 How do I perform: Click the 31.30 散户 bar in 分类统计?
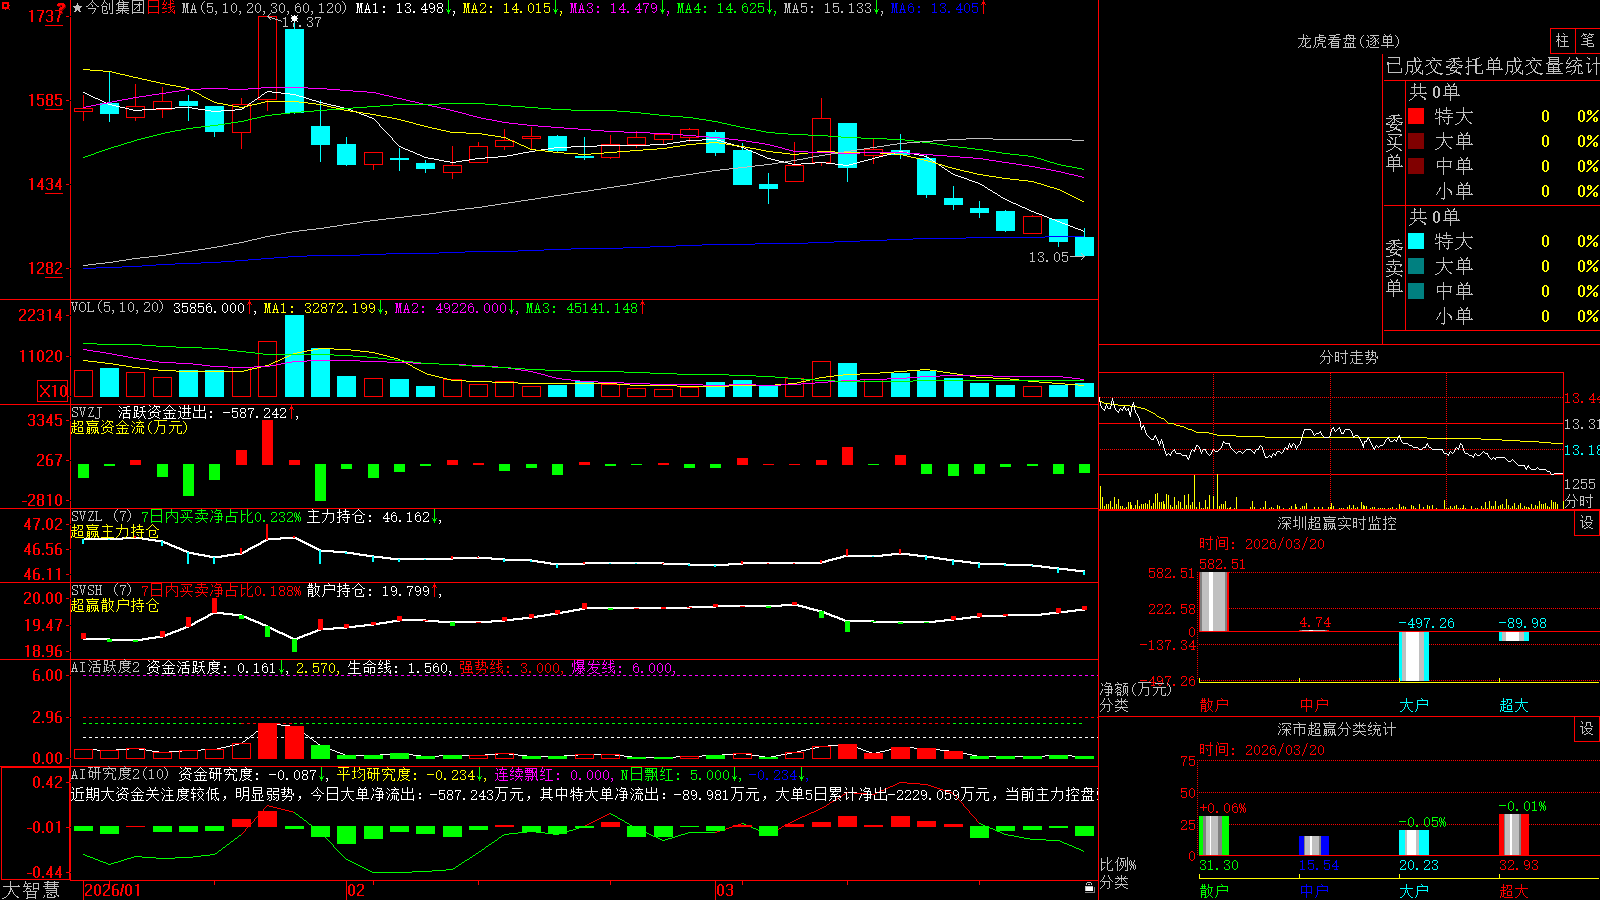point(1213,836)
